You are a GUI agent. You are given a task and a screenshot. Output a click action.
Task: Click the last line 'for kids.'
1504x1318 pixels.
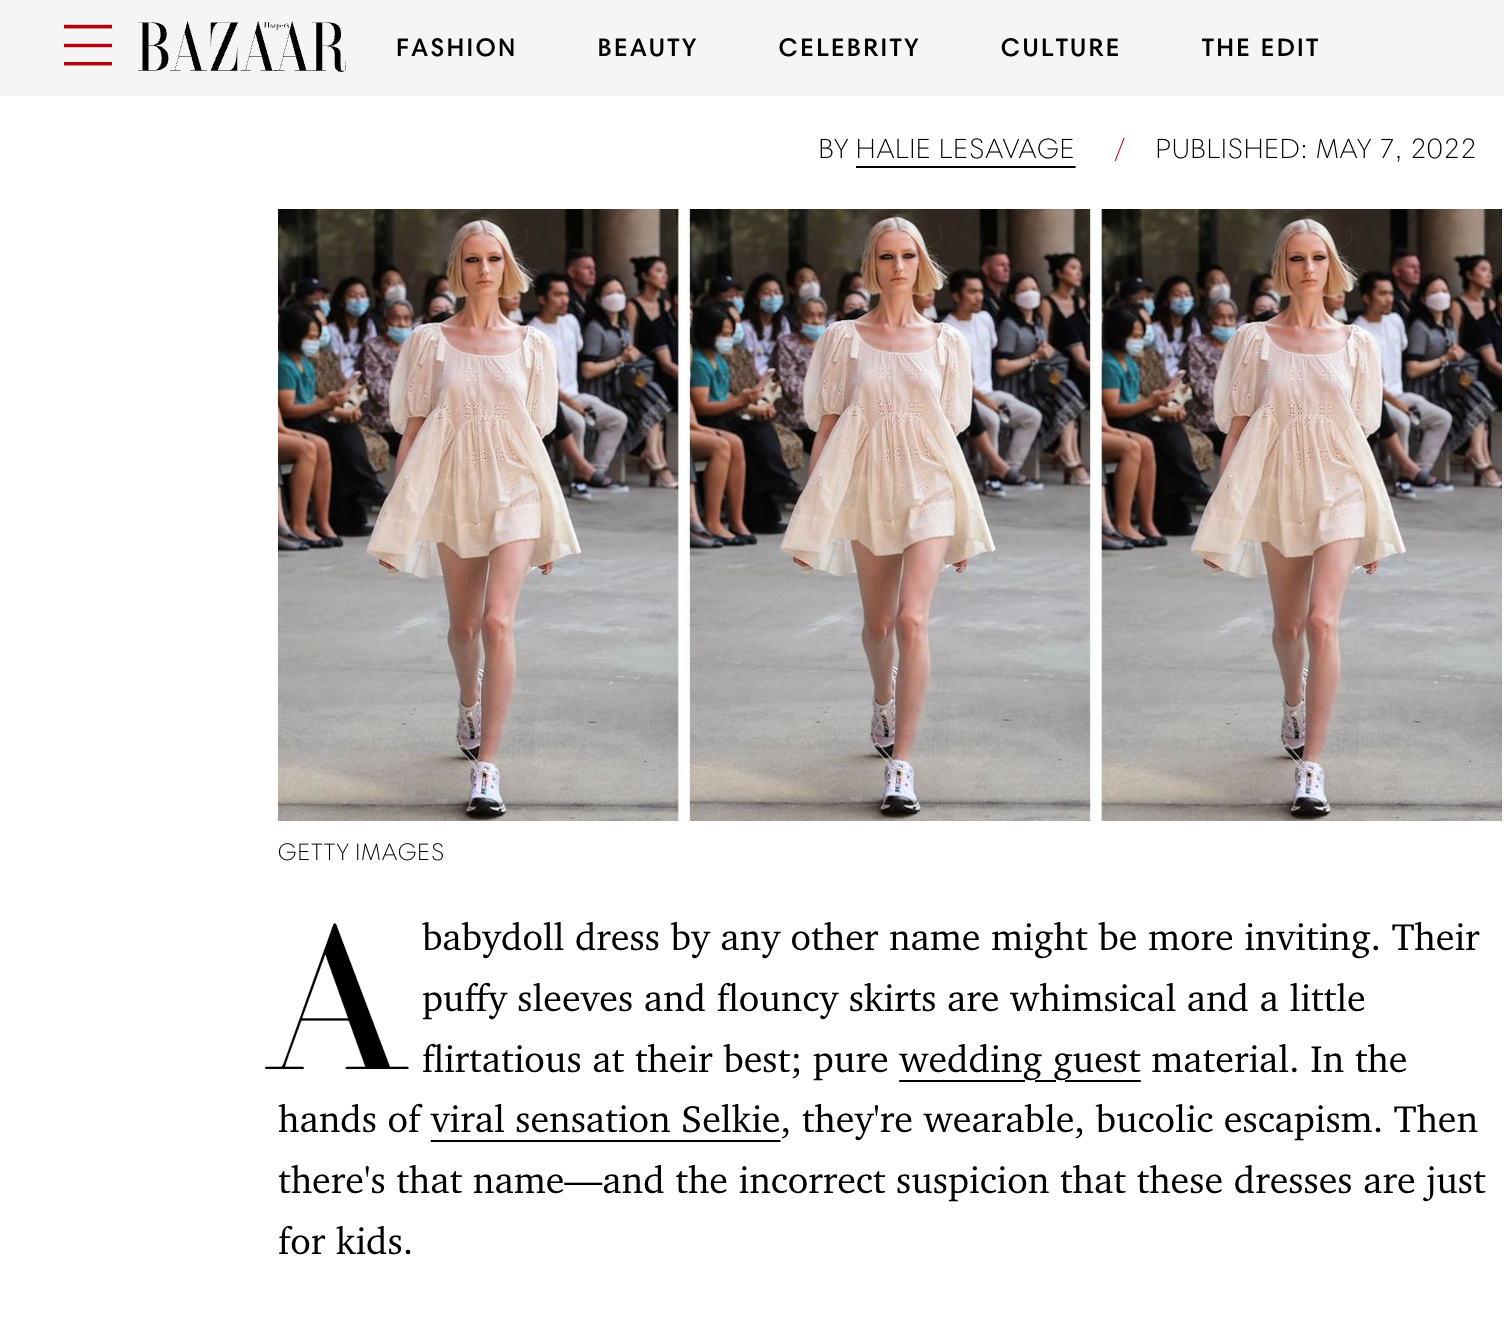[345, 1242]
